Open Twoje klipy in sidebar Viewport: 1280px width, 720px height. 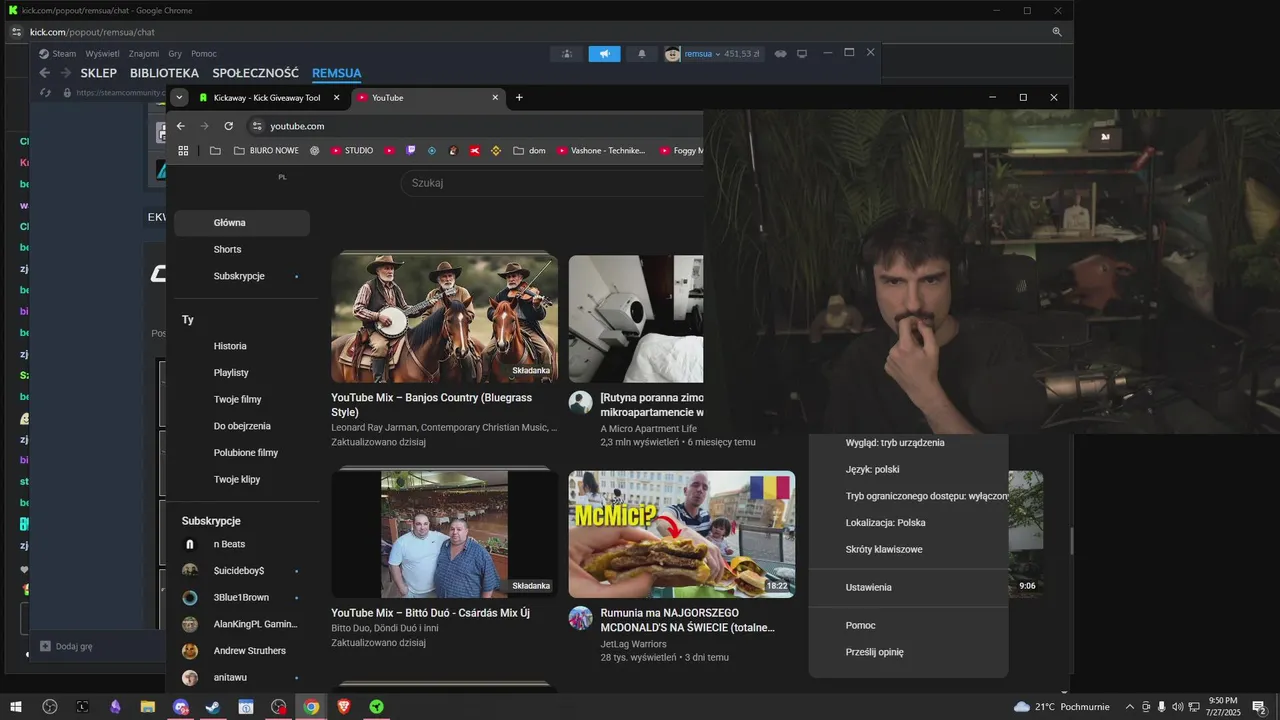click(x=242, y=479)
